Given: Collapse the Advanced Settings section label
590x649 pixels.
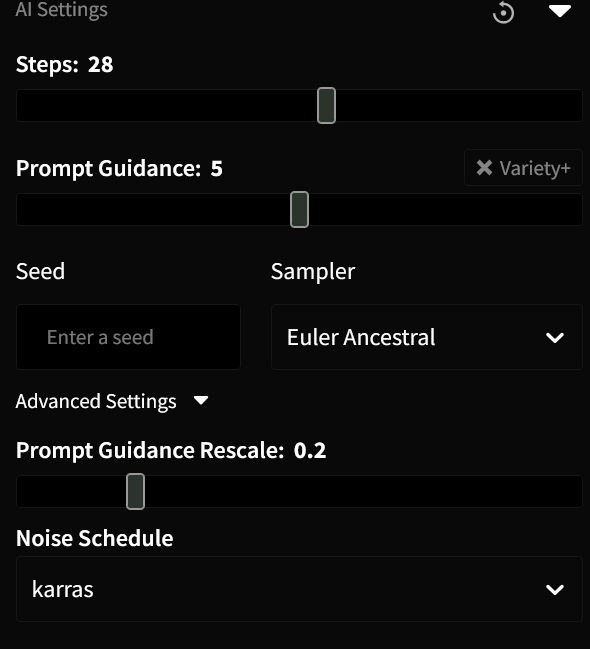Looking at the screenshot, I should coord(96,401).
